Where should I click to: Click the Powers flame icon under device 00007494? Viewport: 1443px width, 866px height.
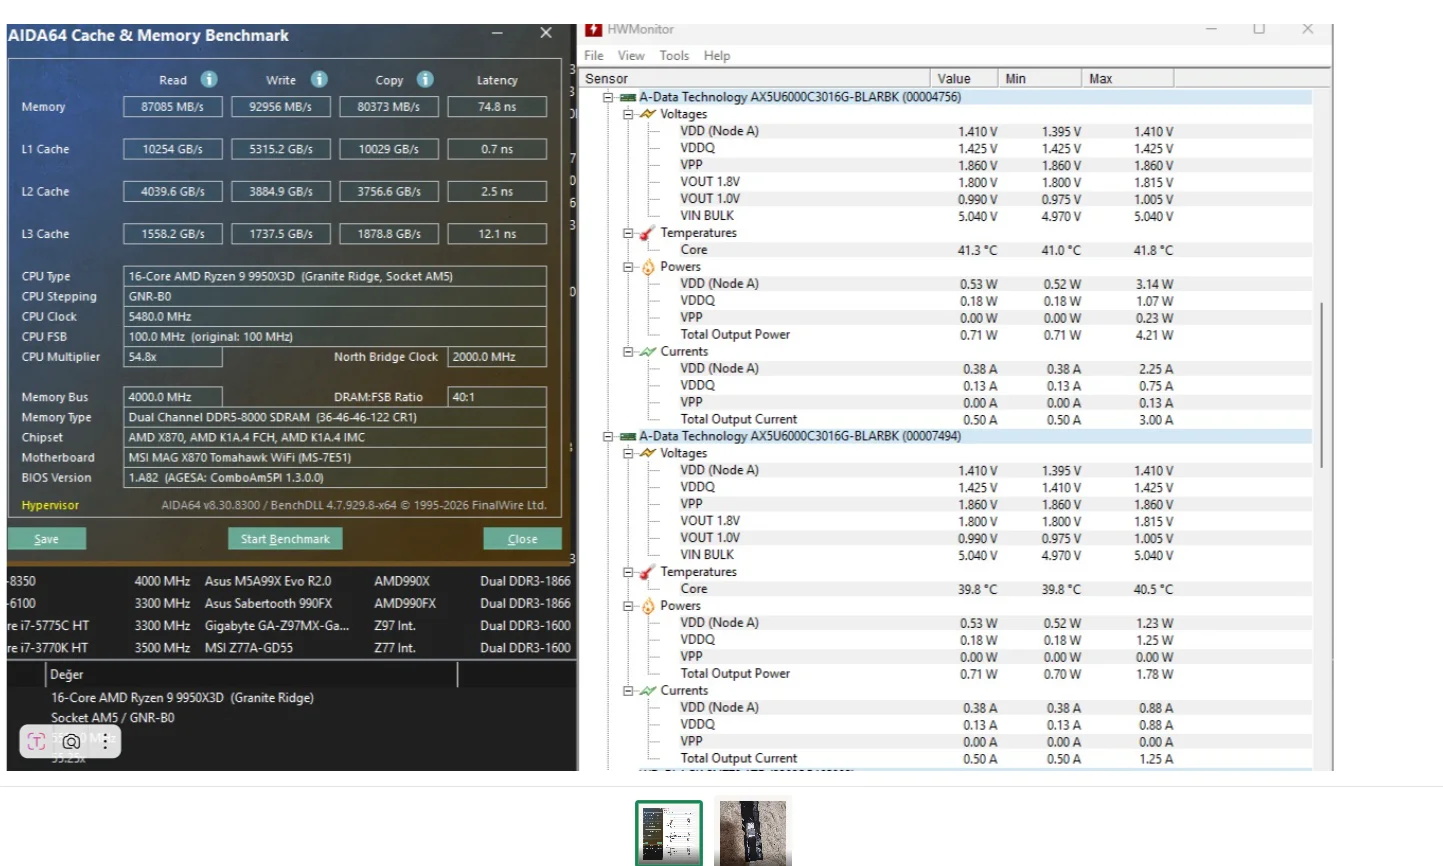point(648,606)
